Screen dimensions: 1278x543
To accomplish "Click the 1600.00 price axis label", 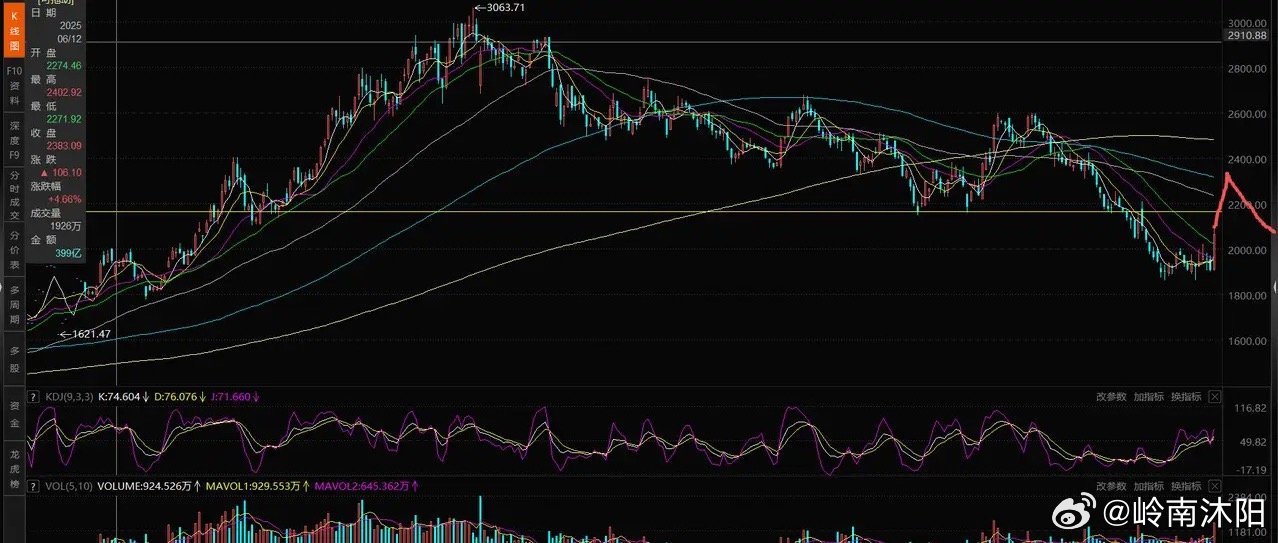I will (1246, 341).
